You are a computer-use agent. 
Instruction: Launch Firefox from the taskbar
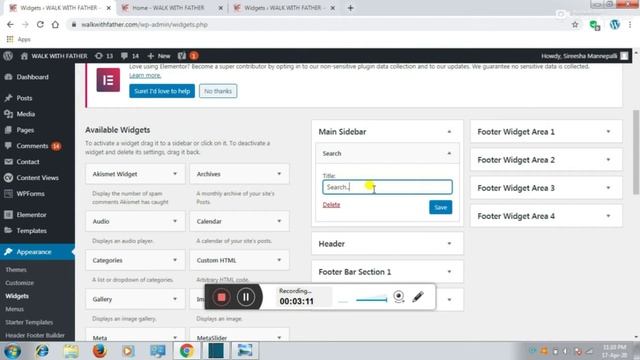pyautogui.click(x=99, y=351)
